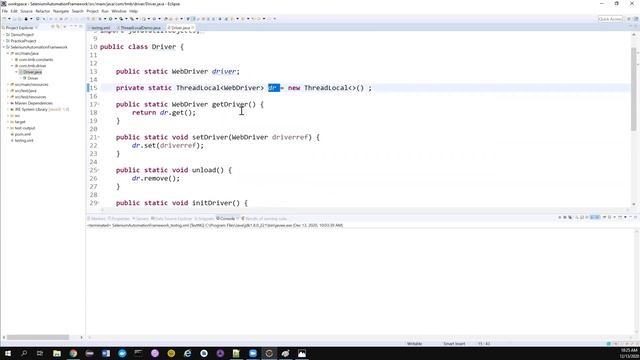Open the Window menu
The image size is (640, 360).
coord(119,11)
